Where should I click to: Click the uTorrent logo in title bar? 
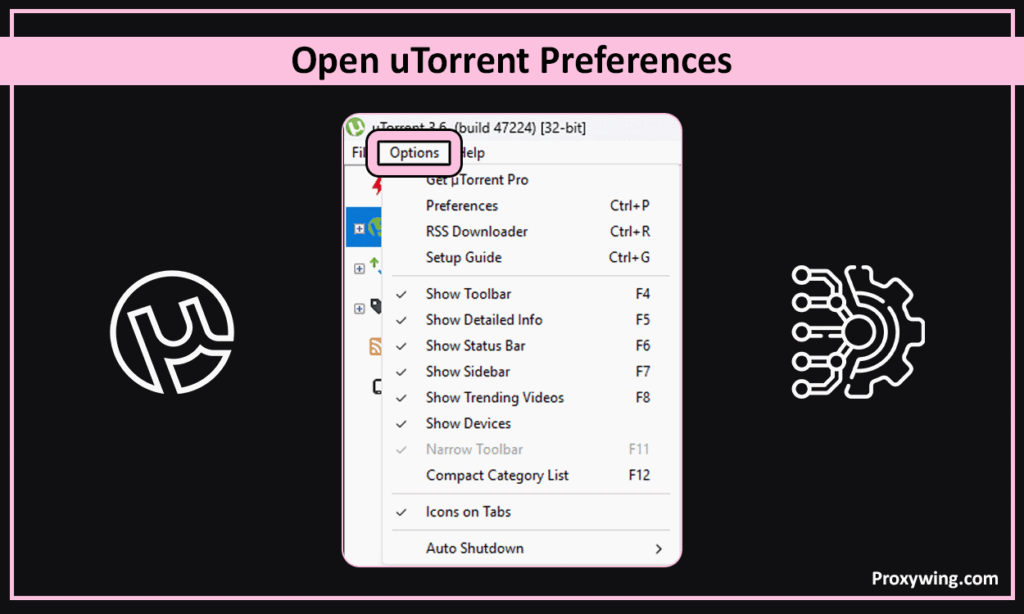pyautogui.click(x=354, y=127)
